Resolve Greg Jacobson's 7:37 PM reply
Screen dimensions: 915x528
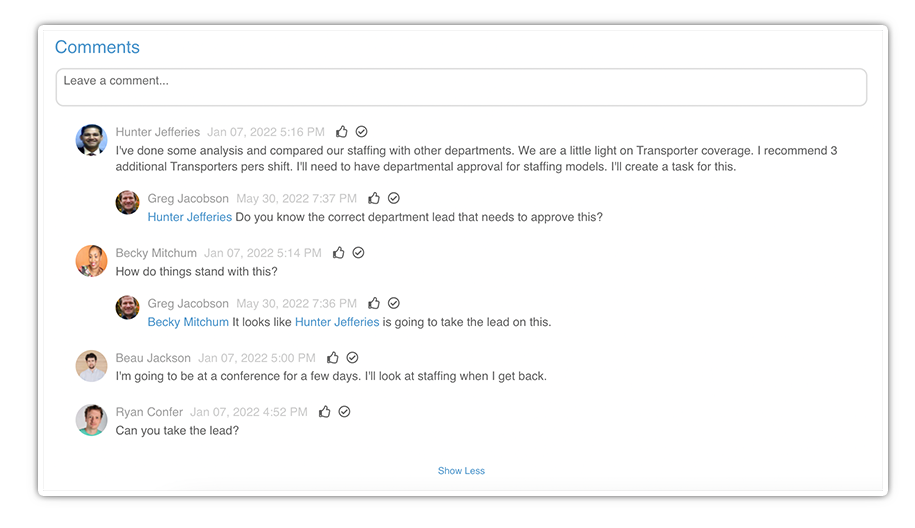pos(394,198)
